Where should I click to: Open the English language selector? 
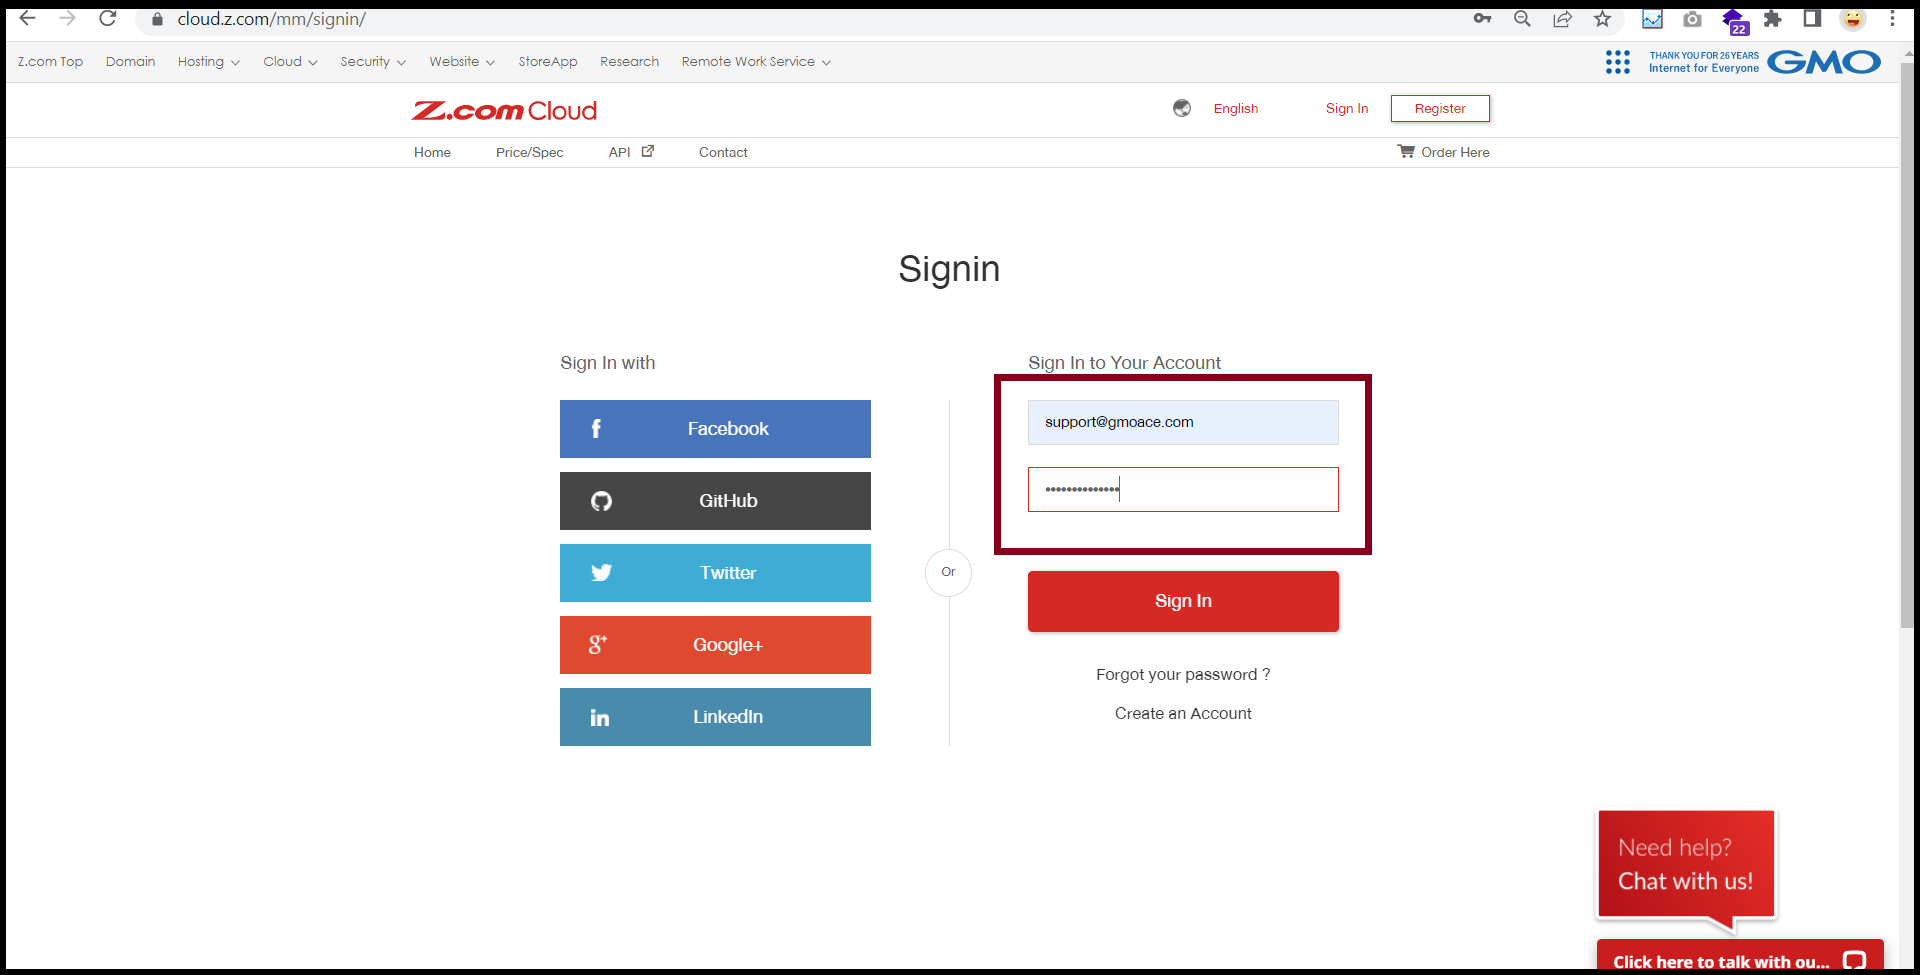(x=1236, y=108)
